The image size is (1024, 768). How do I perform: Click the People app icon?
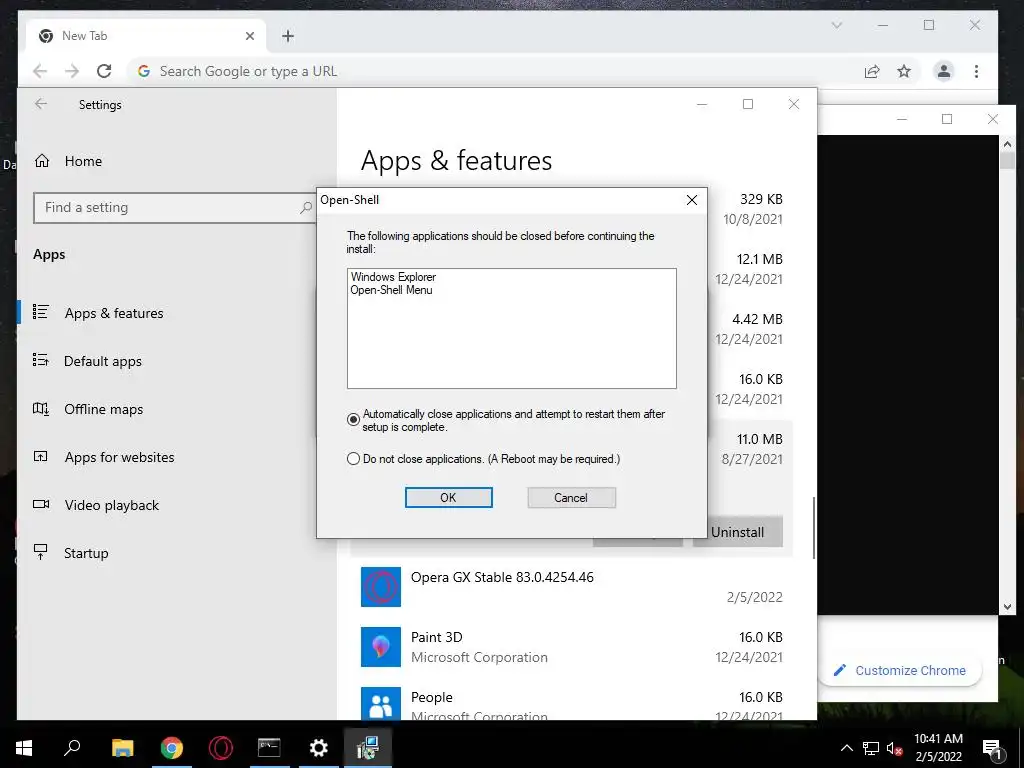pos(381,704)
